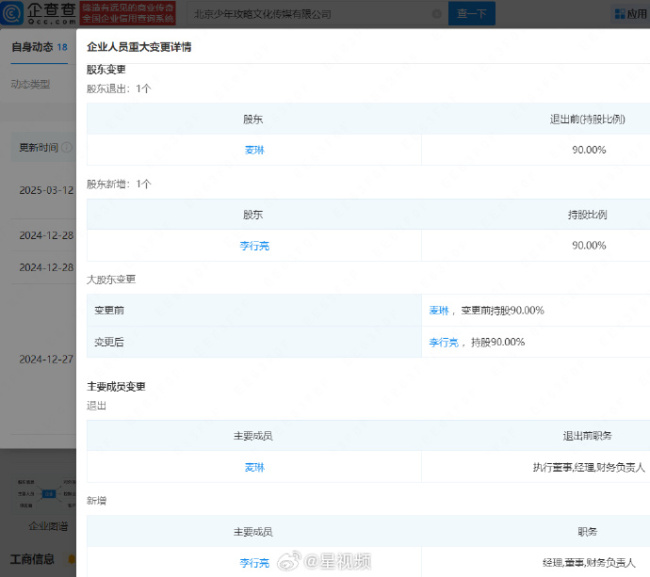Click the 工商信息 section heading
650x577 pixels.
[x=33, y=559]
